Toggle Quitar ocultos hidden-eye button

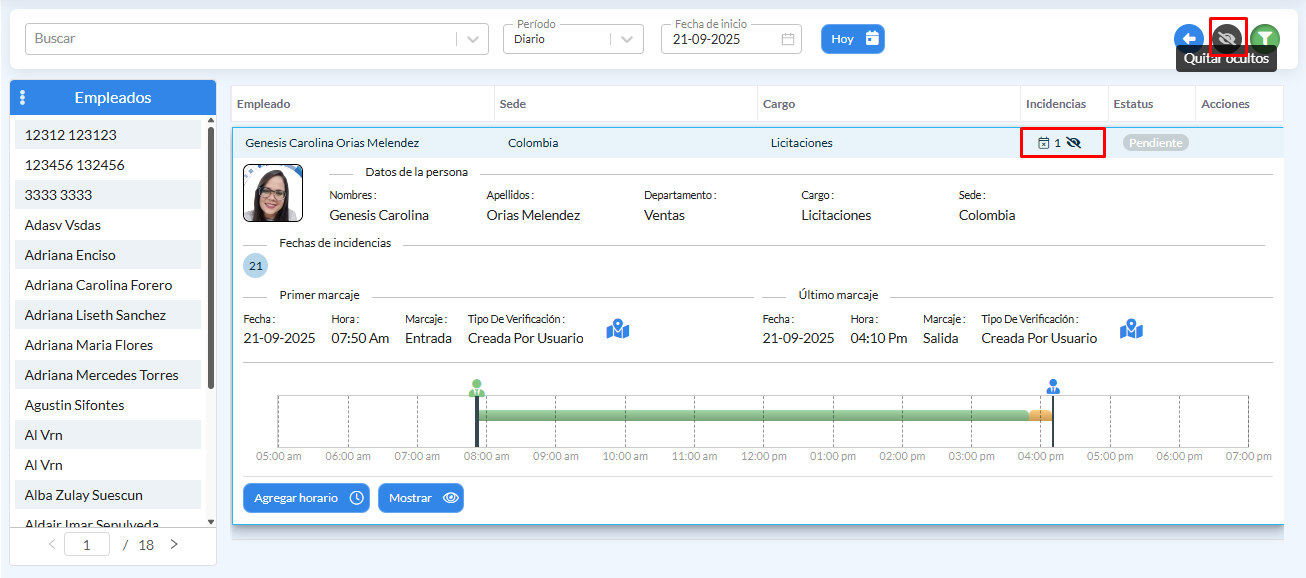(1227, 39)
